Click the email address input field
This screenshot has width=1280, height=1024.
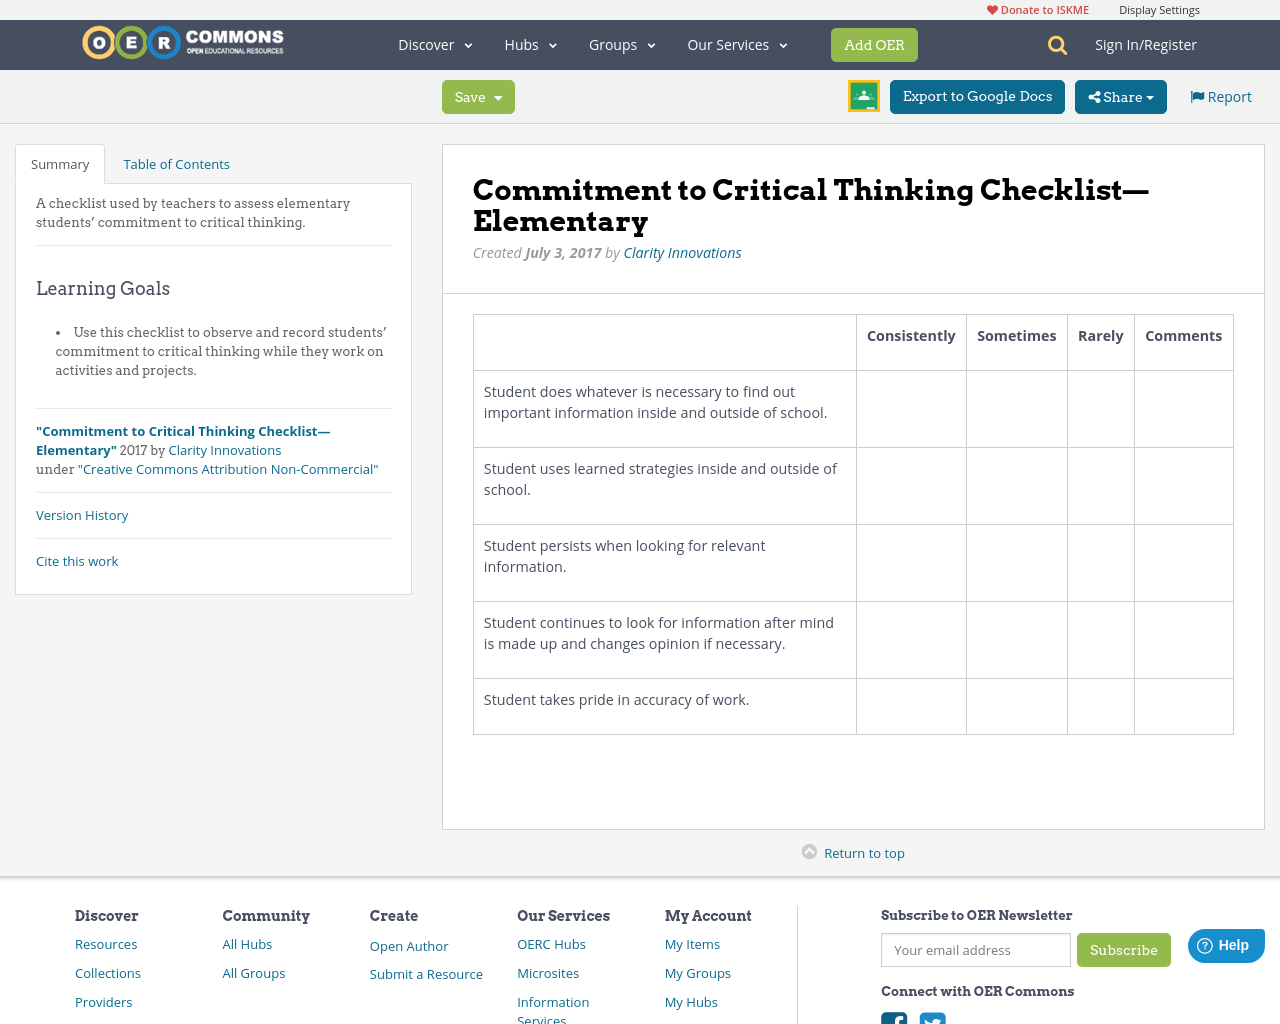point(975,949)
